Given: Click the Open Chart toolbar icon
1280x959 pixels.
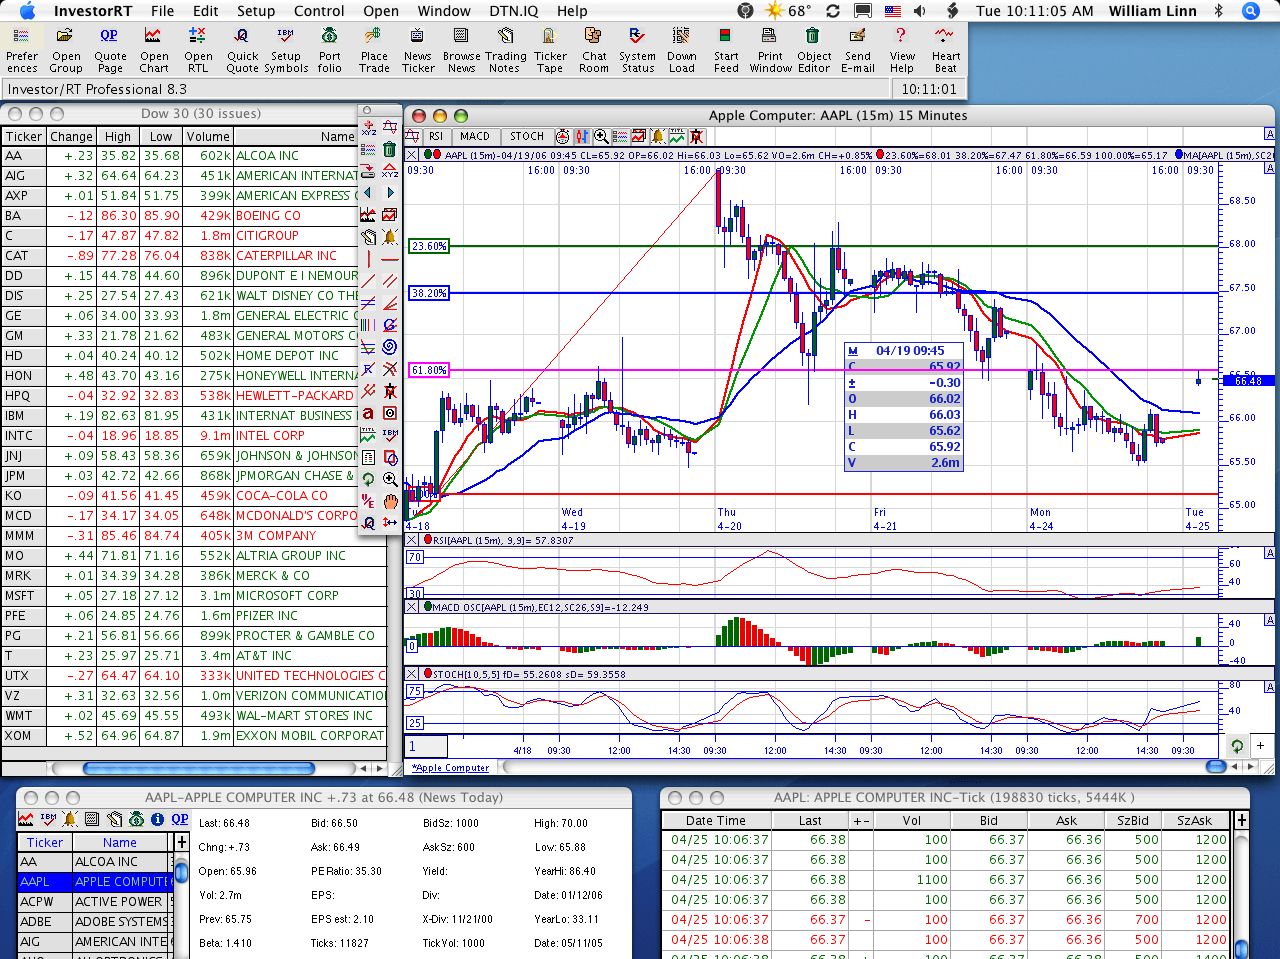Looking at the screenshot, I should tap(154, 49).
